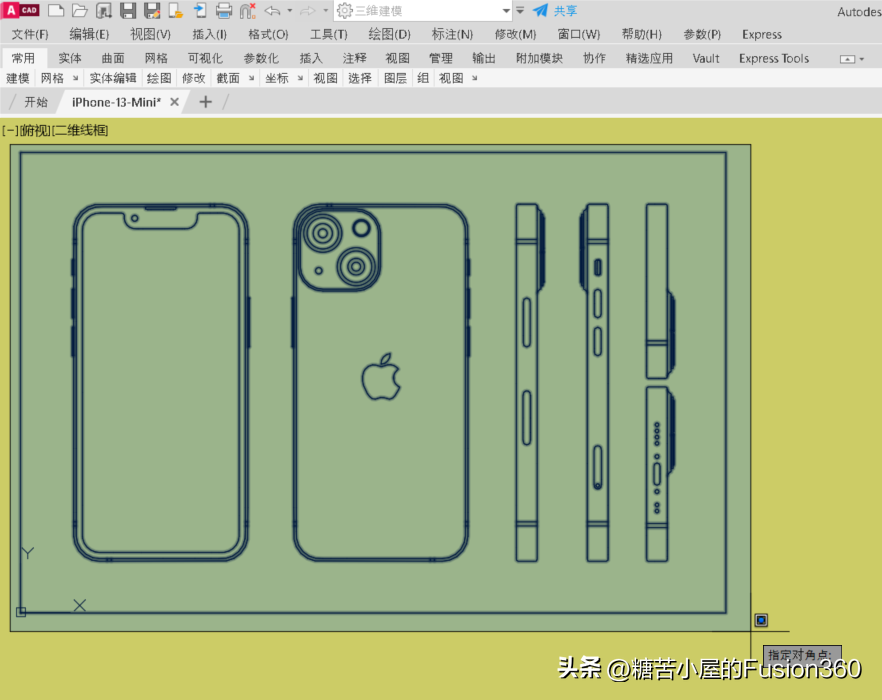Open the 工具(T) menu
This screenshot has width=882, height=700.
[x=328, y=34]
